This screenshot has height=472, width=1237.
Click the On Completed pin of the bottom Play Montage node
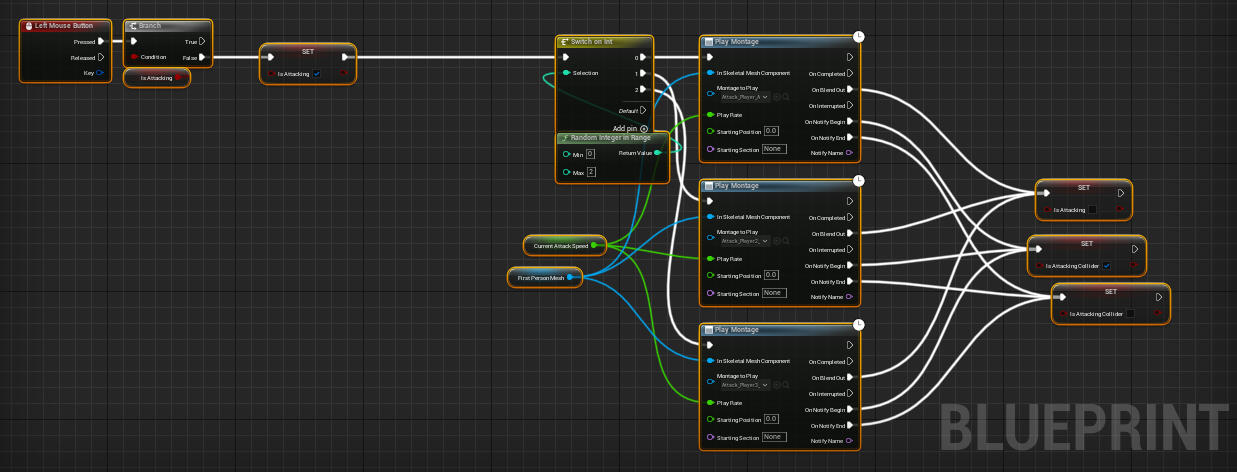click(x=849, y=361)
